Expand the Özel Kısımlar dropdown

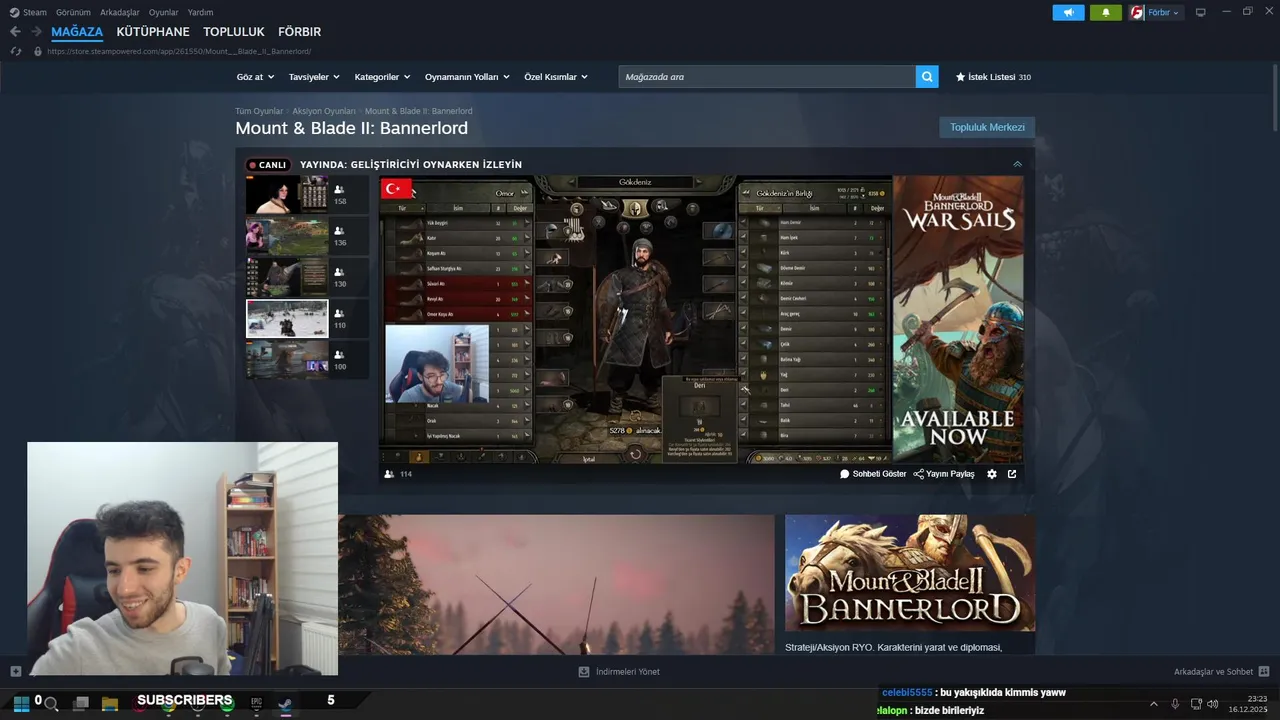coord(556,77)
